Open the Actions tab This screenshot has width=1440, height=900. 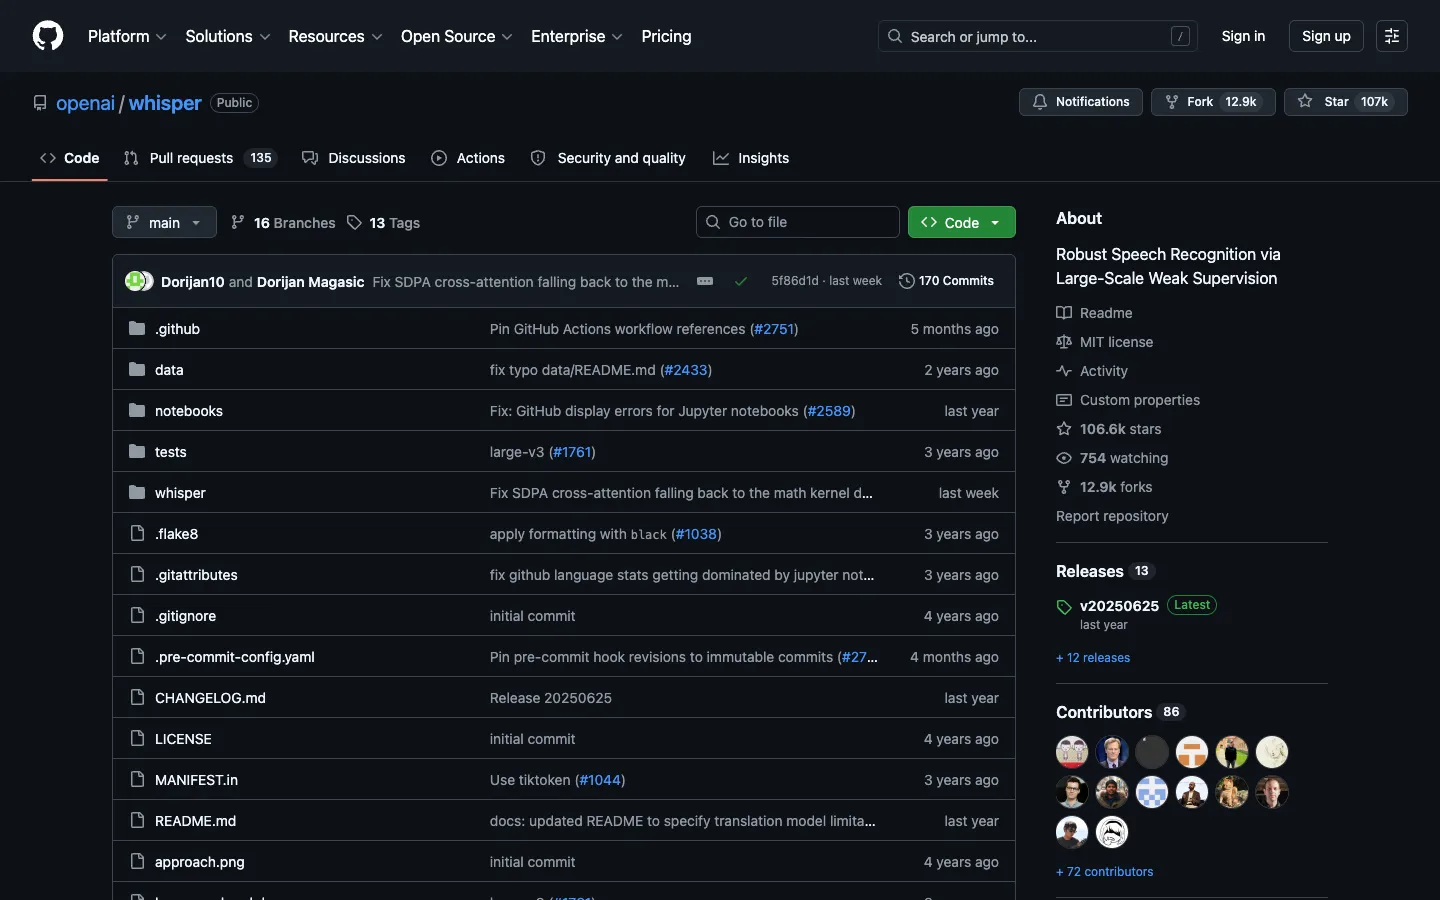coord(468,158)
